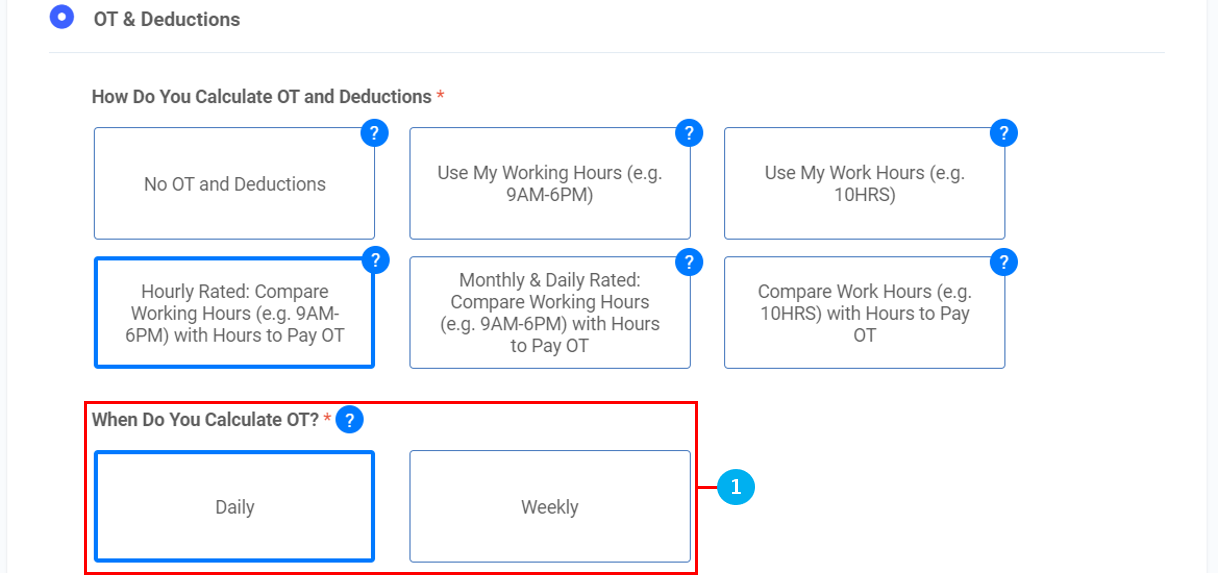Open help on Compare Work Hours card
The image size is (1218, 575).
1003,262
